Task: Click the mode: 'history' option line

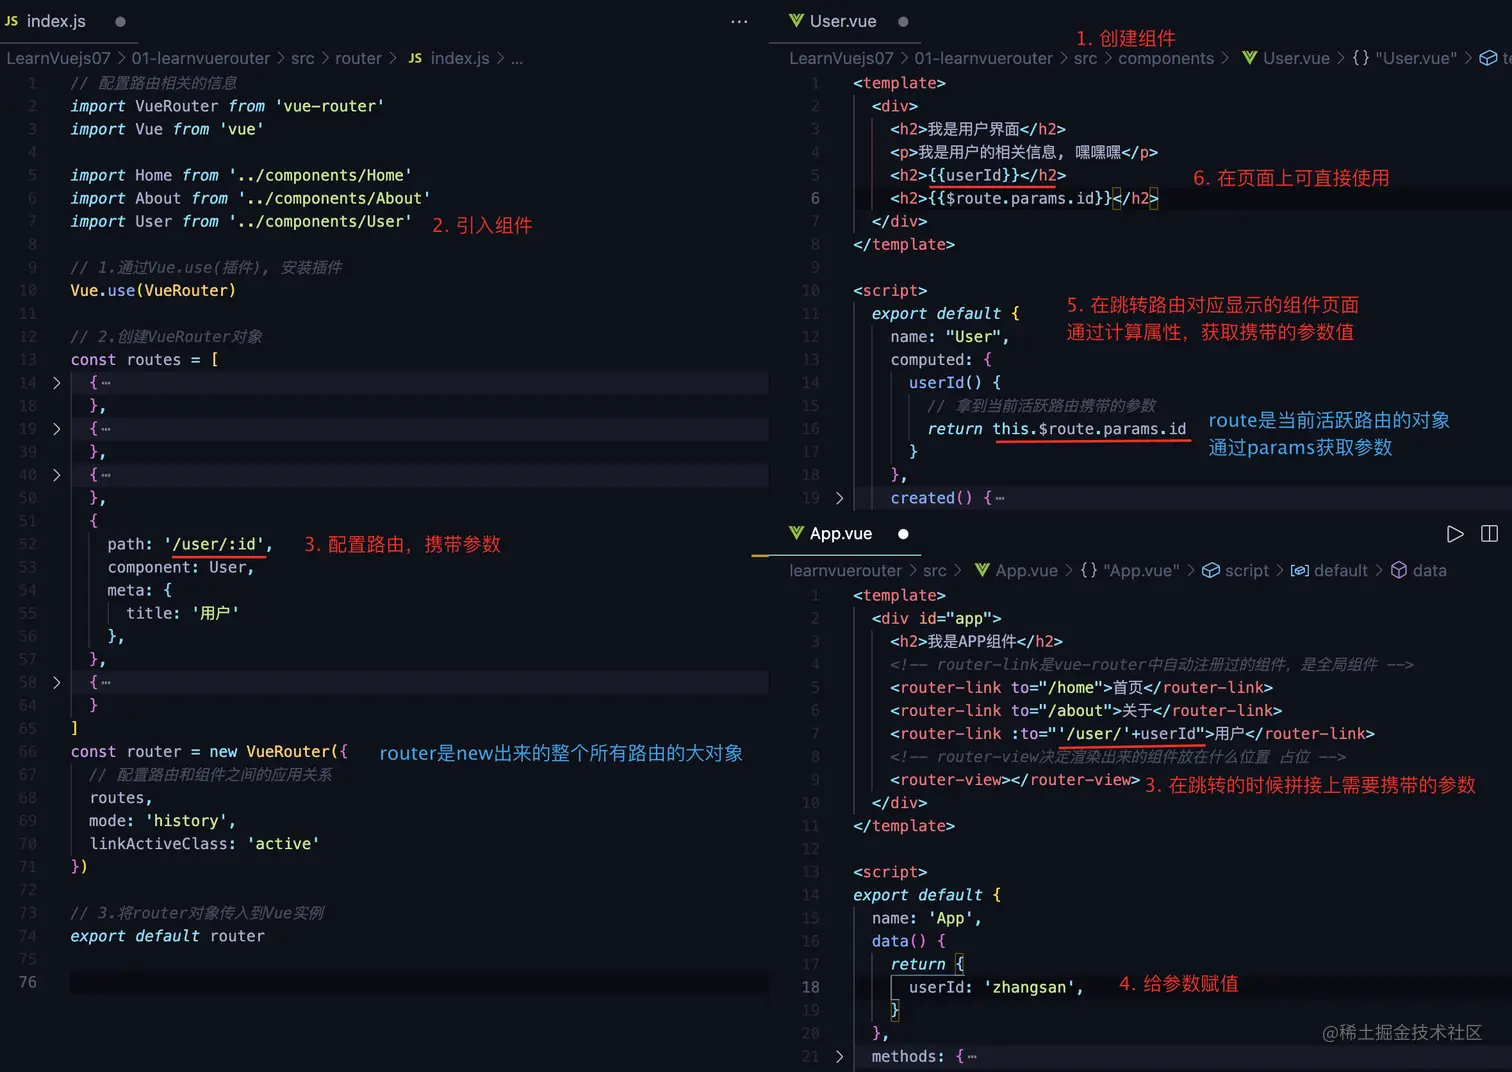Action: (x=163, y=821)
